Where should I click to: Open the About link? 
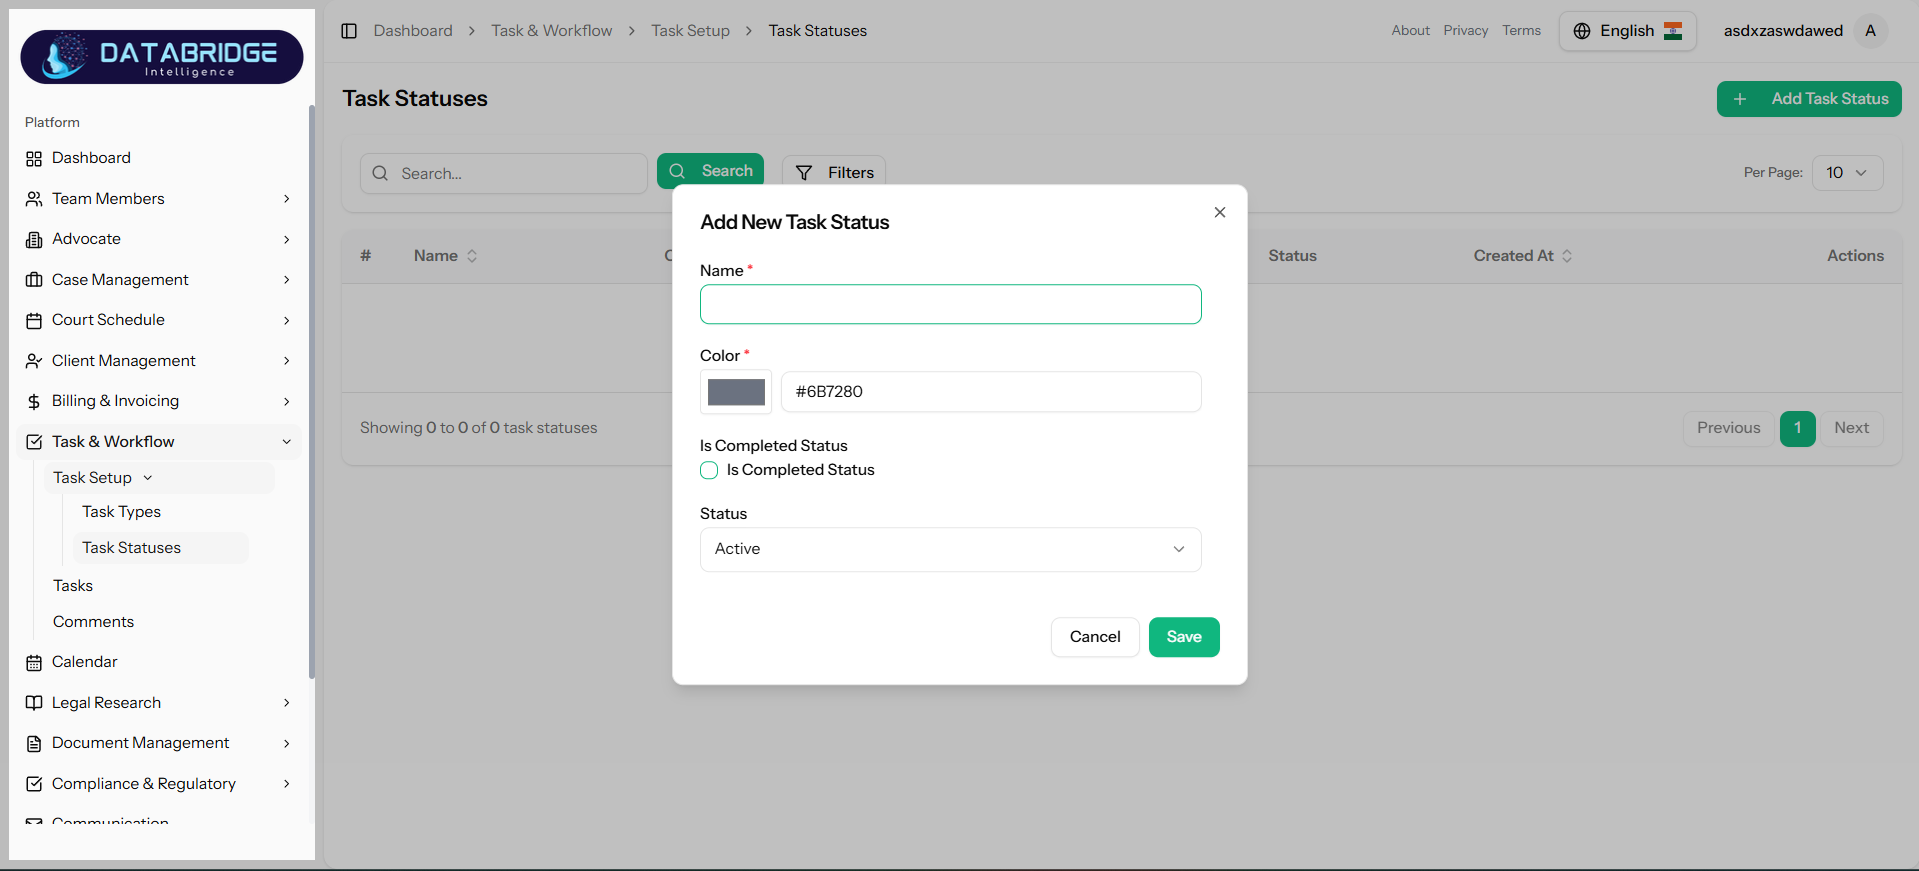(x=1410, y=31)
